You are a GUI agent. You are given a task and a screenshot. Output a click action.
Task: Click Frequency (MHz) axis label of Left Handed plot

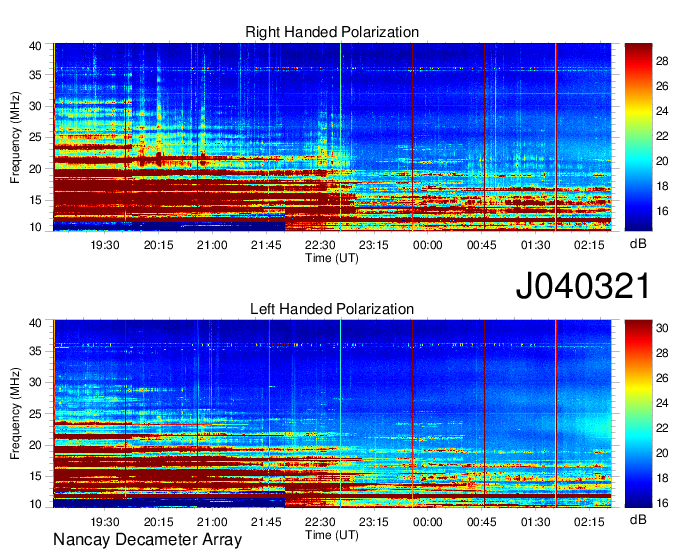[x=15, y=414]
